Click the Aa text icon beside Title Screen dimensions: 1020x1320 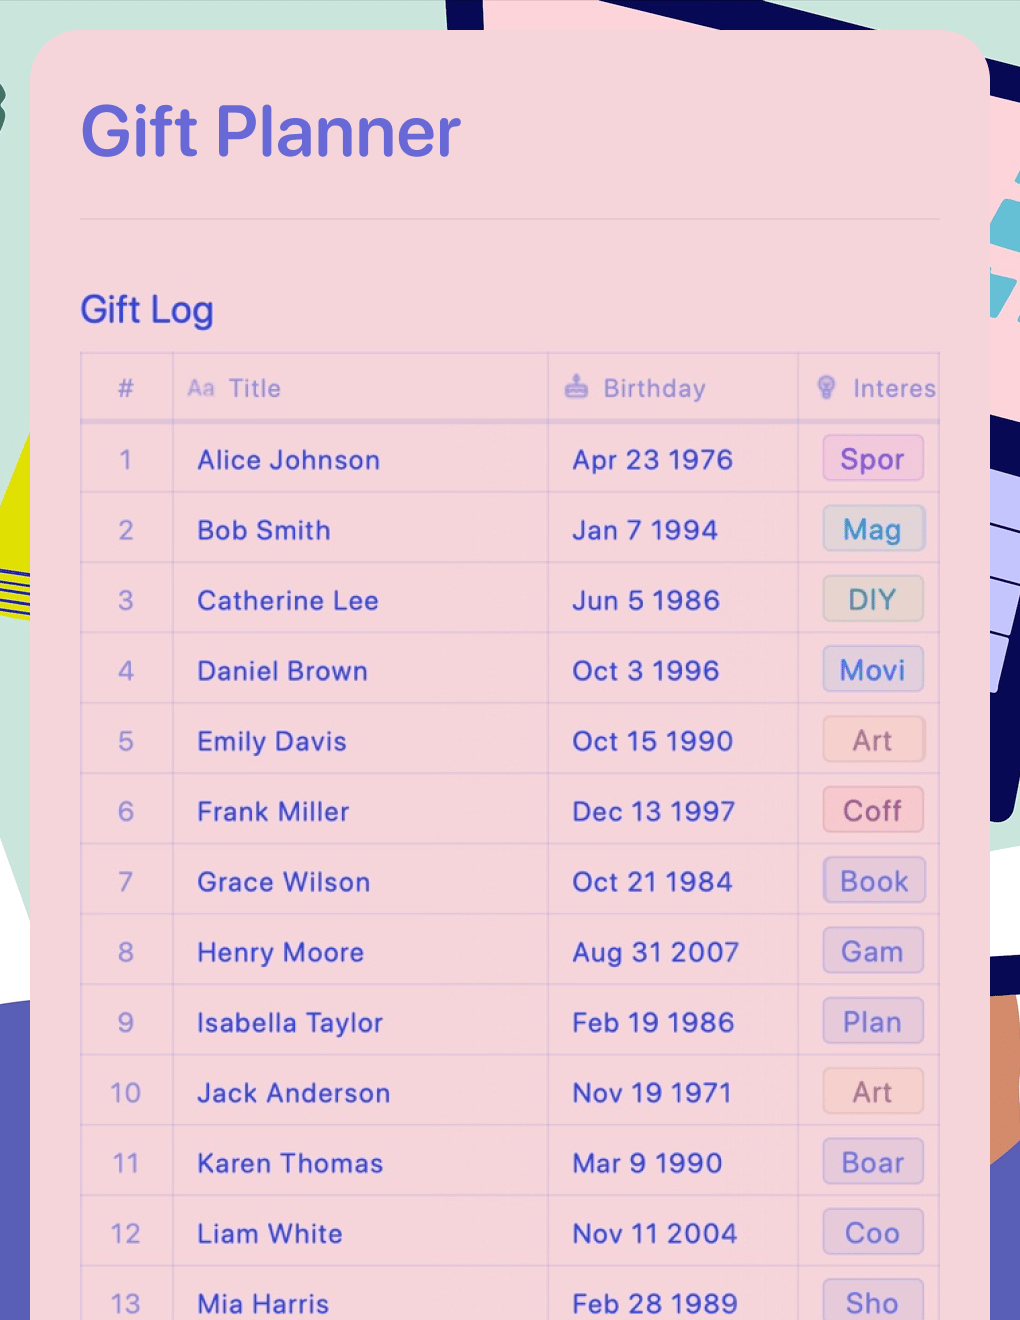pos(201,388)
